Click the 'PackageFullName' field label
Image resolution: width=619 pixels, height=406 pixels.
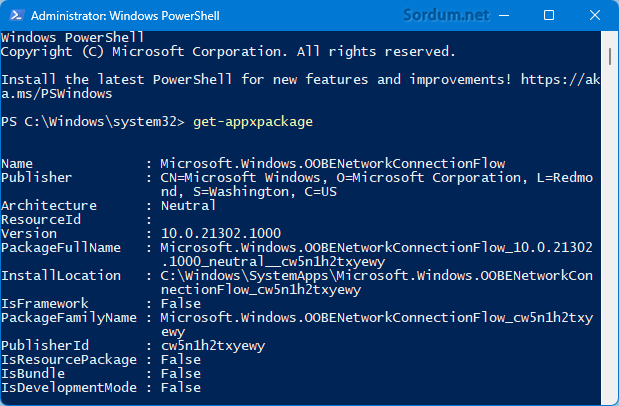61,248
